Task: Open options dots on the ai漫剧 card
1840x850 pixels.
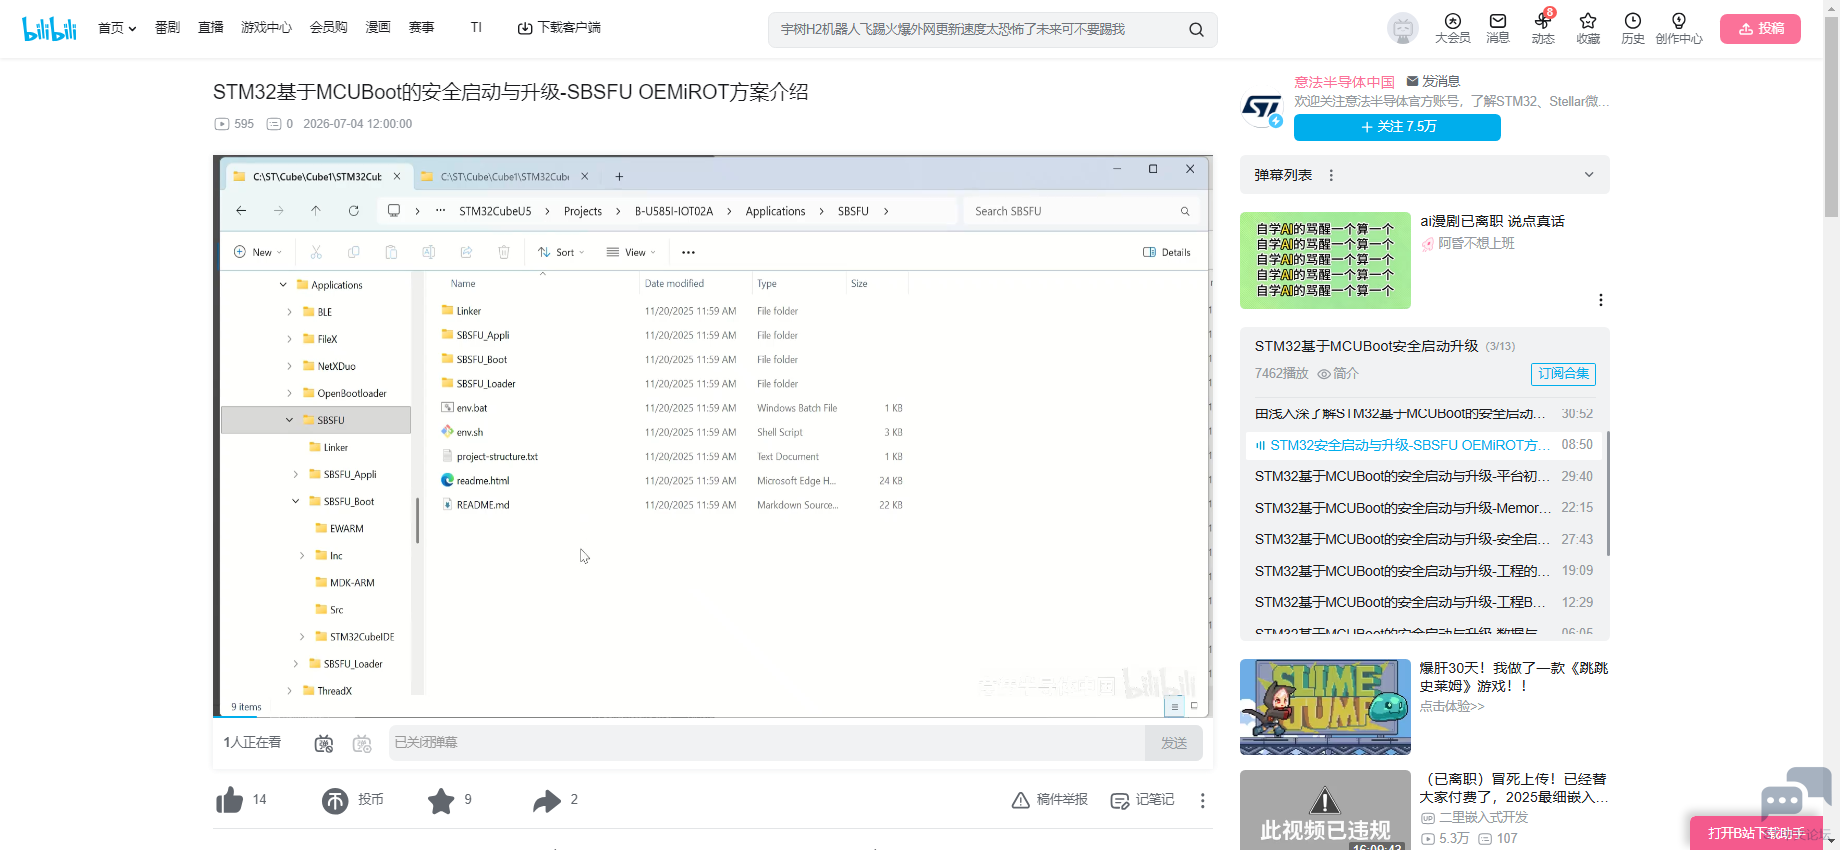Action: [1601, 300]
